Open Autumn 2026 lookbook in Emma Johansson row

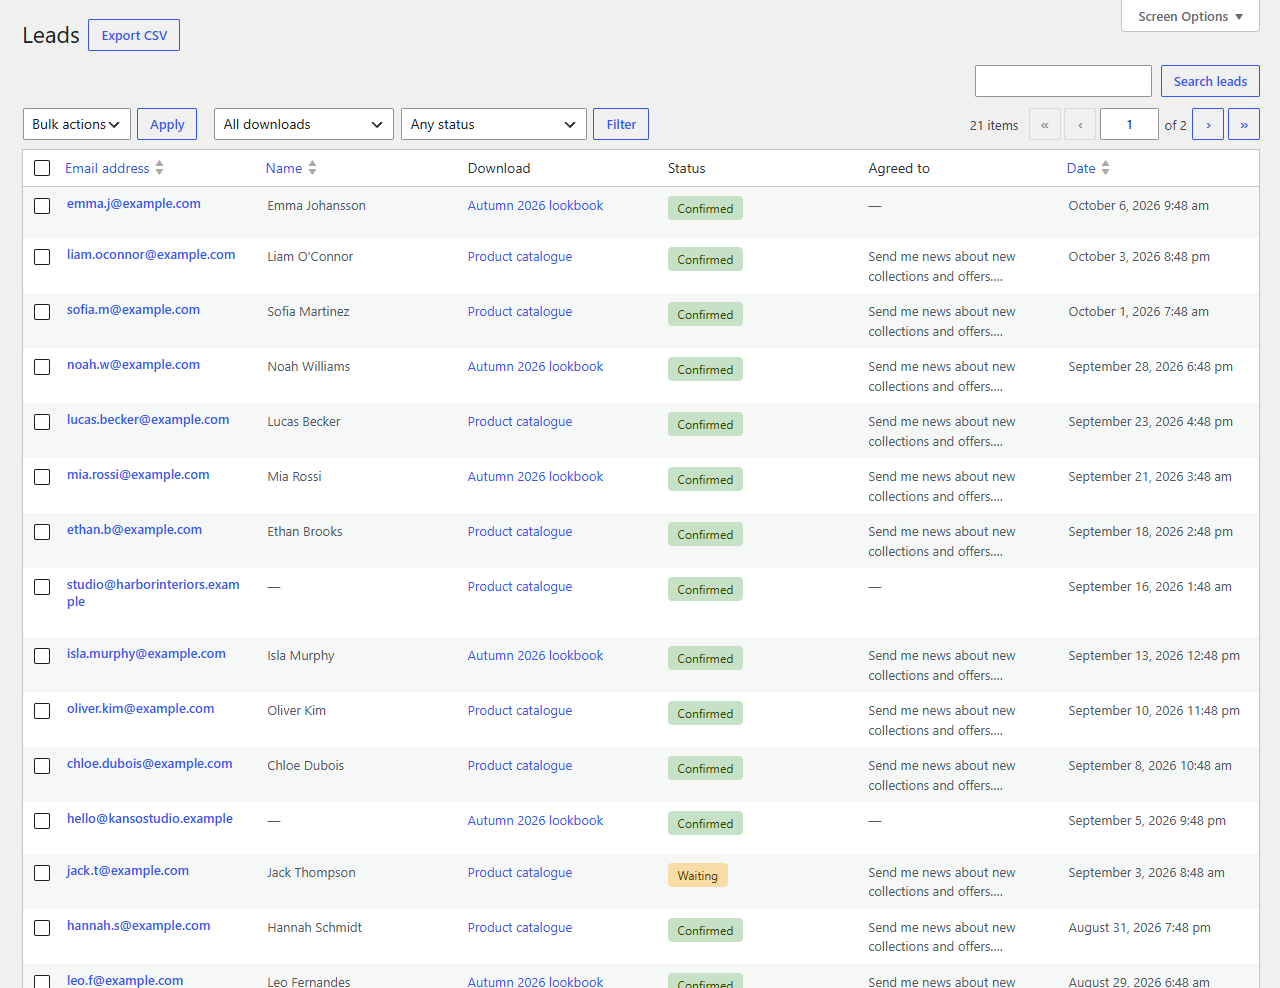[535, 205]
